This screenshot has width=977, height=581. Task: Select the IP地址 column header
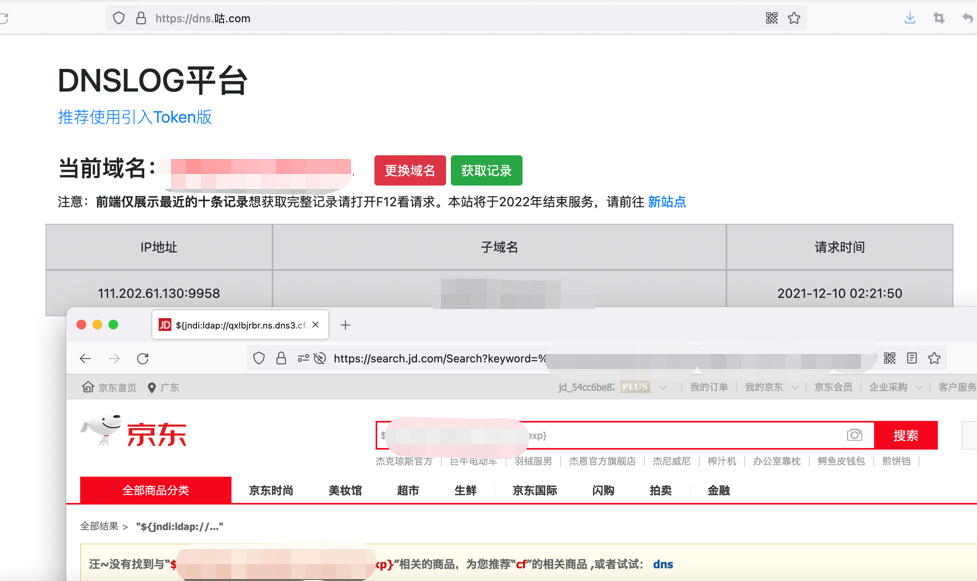159,247
